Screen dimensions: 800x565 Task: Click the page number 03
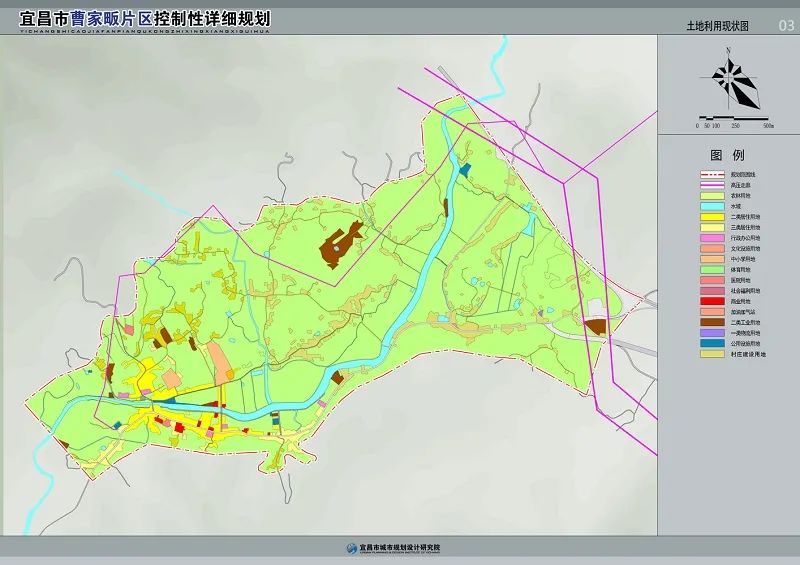[785, 25]
